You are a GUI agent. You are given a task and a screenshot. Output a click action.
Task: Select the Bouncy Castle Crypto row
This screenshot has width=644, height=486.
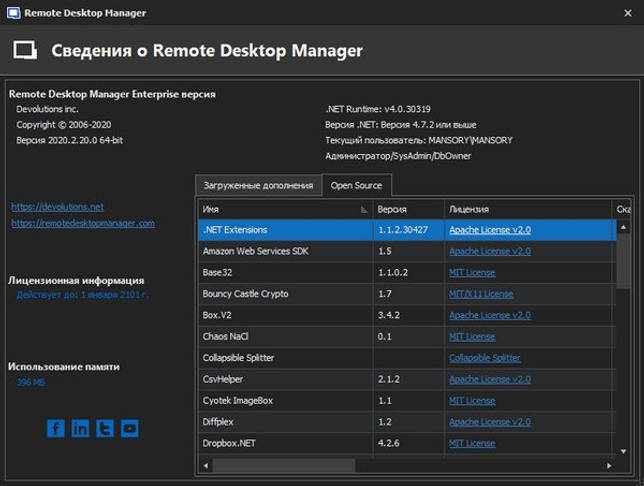pos(407,294)
